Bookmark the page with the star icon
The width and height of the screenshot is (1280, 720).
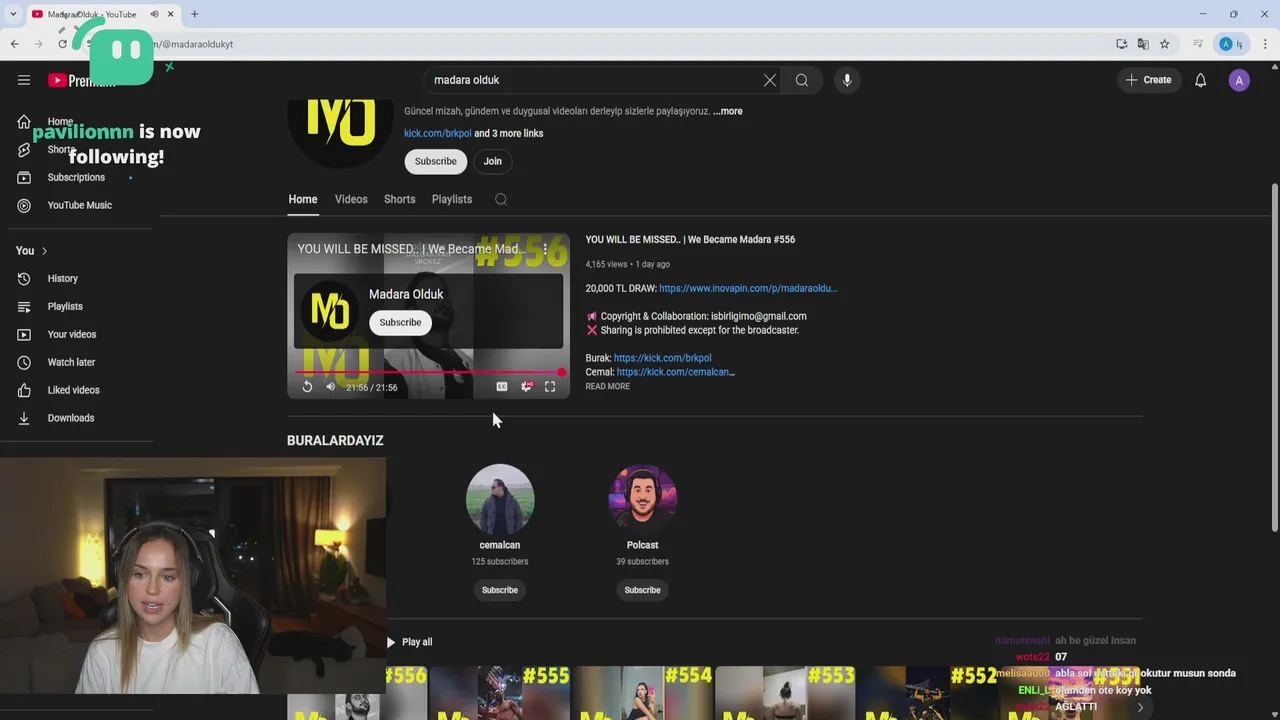click(1165, 44)
